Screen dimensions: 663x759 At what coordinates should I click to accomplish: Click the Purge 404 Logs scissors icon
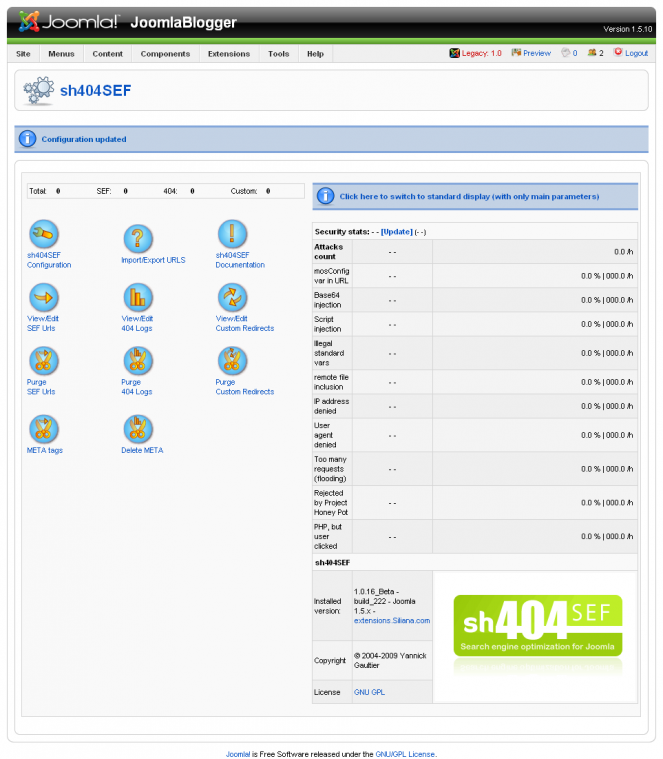click(138, 361)
